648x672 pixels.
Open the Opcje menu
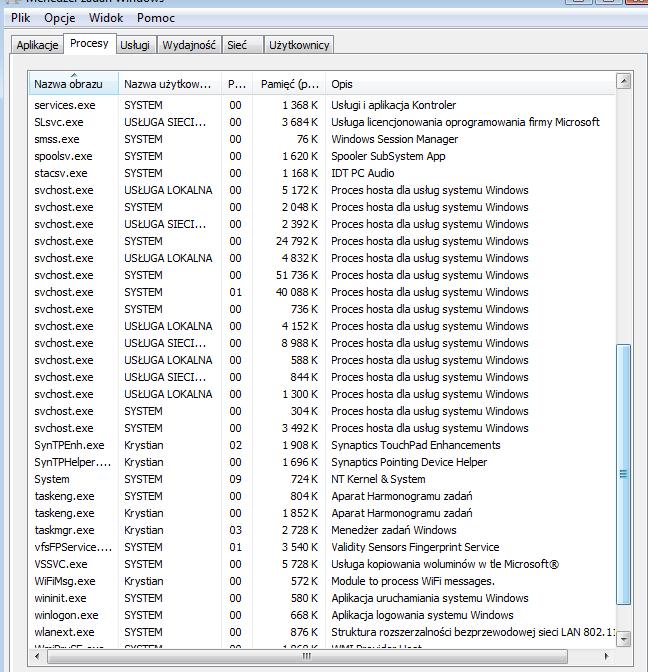(x=60, y=18)
